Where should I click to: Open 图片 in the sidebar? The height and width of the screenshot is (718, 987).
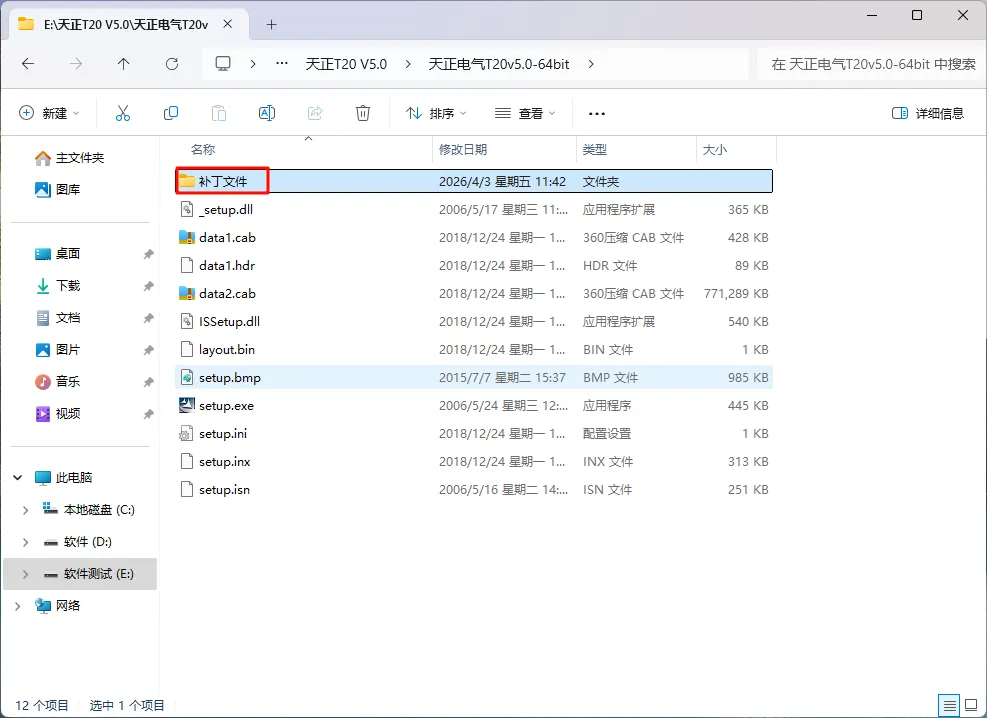click(x=57, y=350)
